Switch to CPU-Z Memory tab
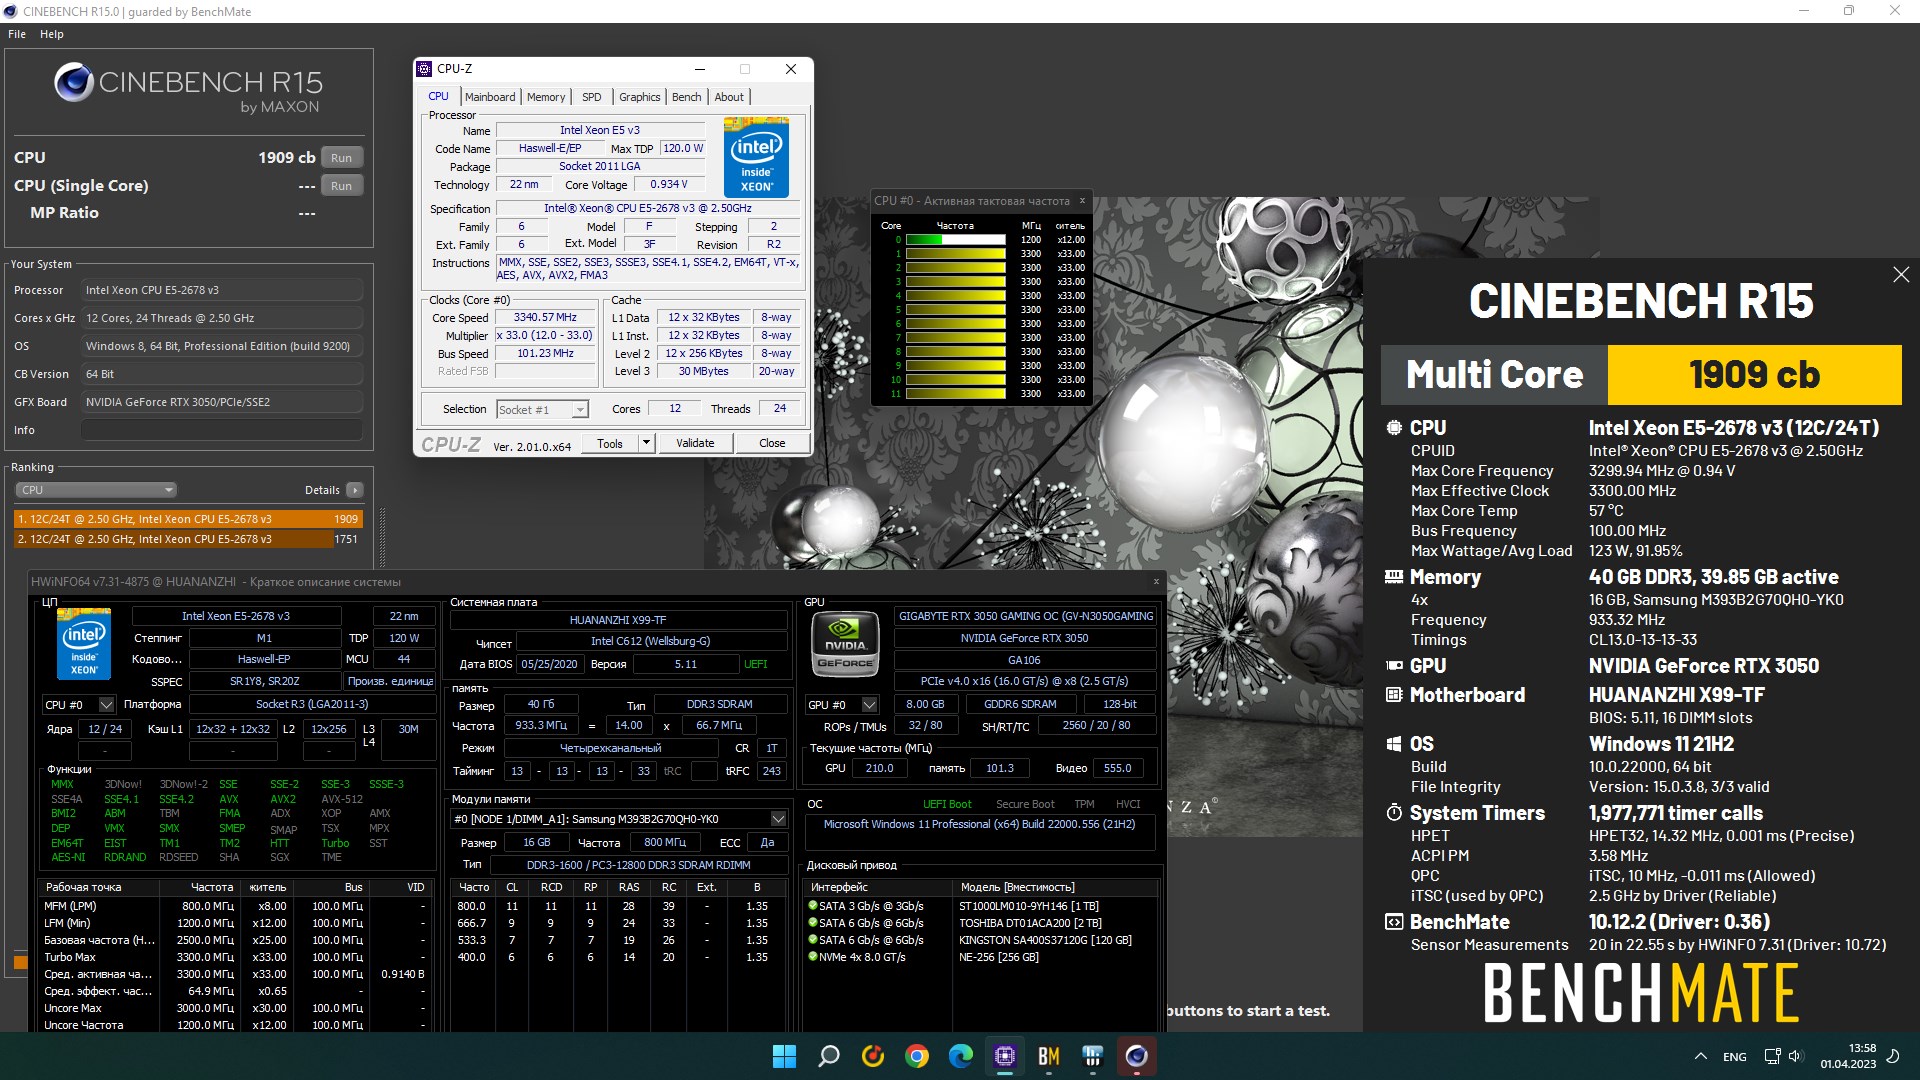The height and width of the screenshot is (1080, 1920). tap(546, 97)
